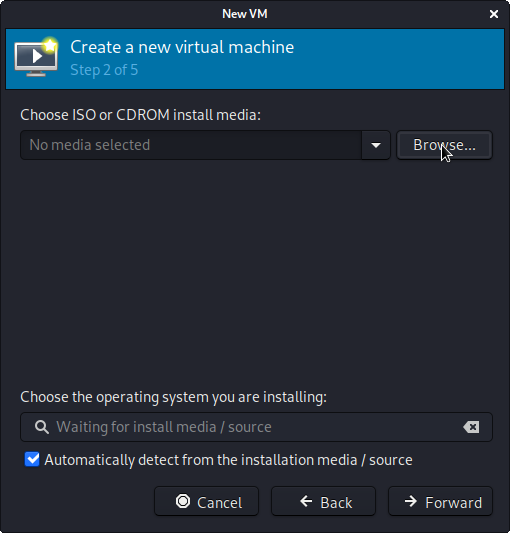The image size is (510, 533).
Task: Click the 'New VM' window title
Action: (x=245, y=14)
